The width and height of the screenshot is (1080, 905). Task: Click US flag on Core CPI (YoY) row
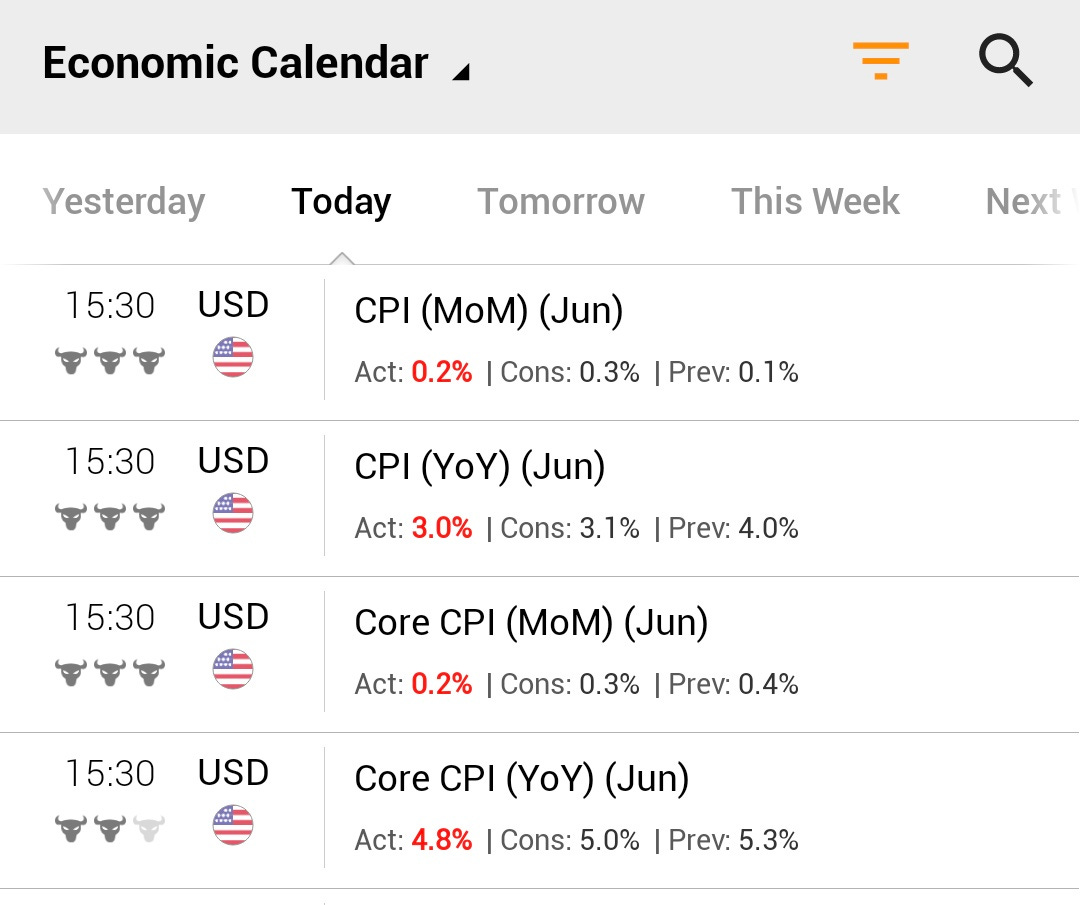(x=233, y=825)
